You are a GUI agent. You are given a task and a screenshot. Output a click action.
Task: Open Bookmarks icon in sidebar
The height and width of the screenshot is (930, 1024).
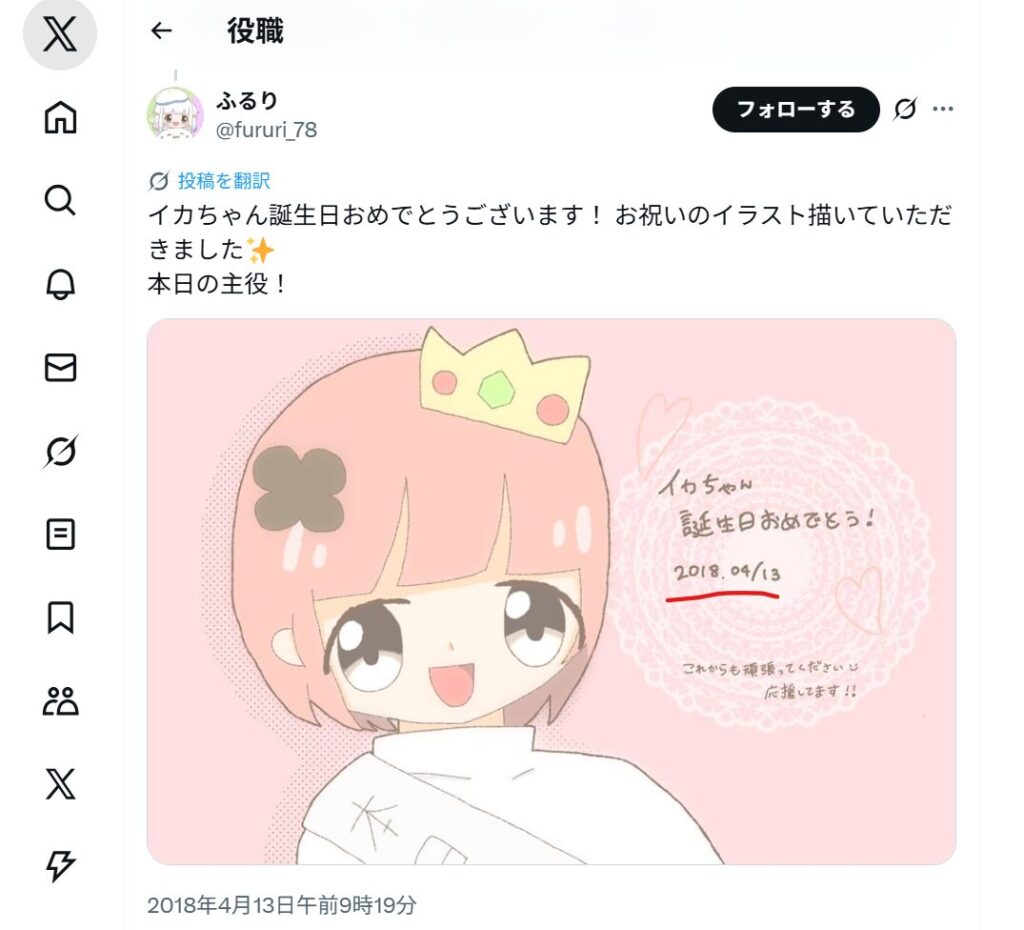pos(60,618)
